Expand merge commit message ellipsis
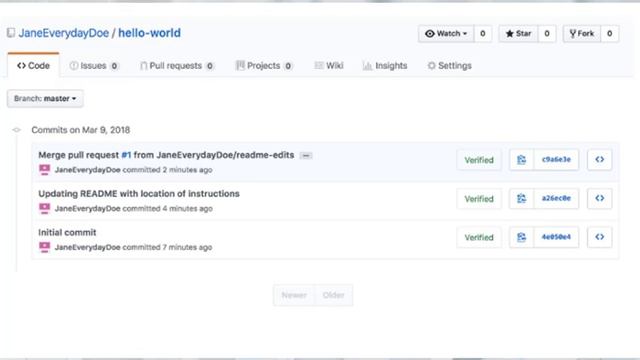 click(306, 156)
